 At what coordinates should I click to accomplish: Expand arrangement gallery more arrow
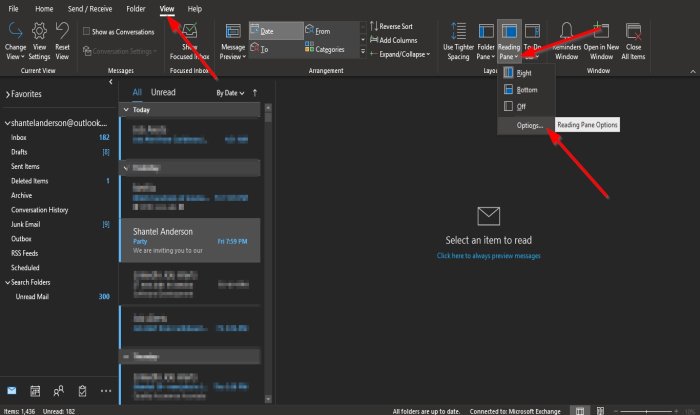[362, 52]
